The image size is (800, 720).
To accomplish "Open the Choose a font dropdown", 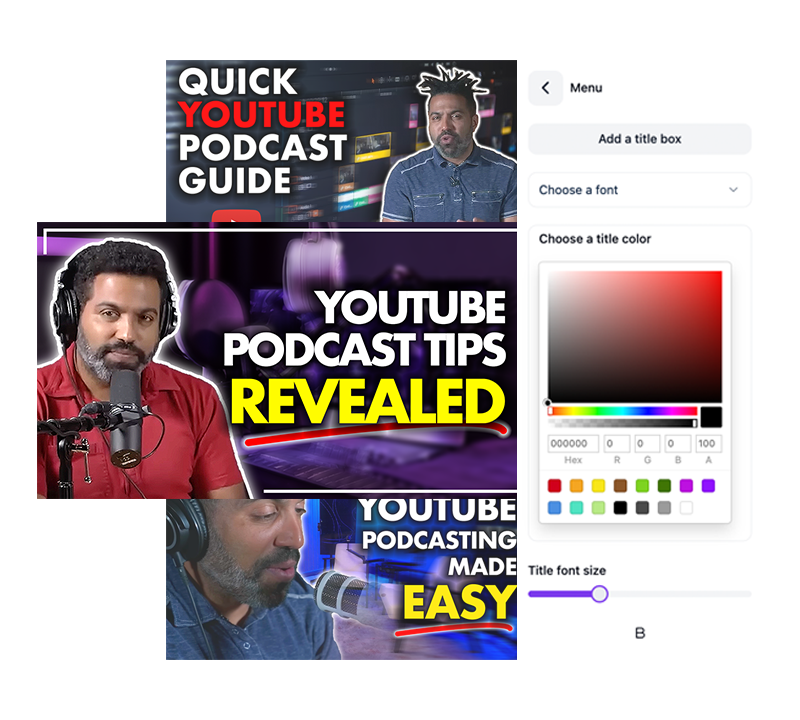I will [639, 190].
